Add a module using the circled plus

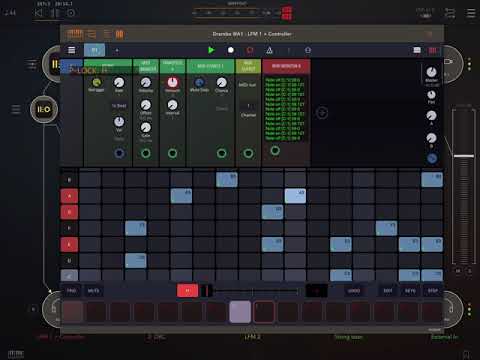click(x=322, y=113)
